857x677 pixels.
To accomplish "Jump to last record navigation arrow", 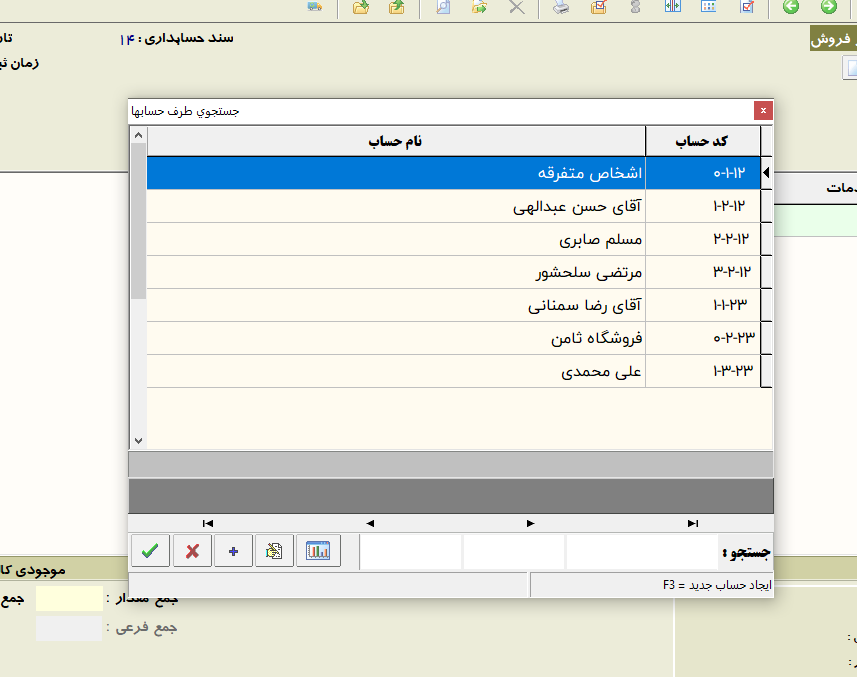I will [x=692, y=523].
